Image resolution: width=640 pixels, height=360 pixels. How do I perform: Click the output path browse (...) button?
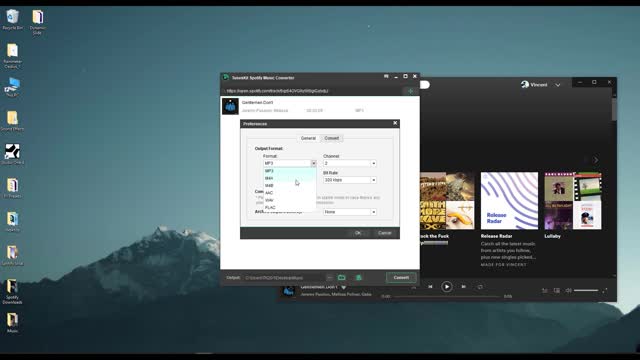pyautogui.click(x=329, y=278)
